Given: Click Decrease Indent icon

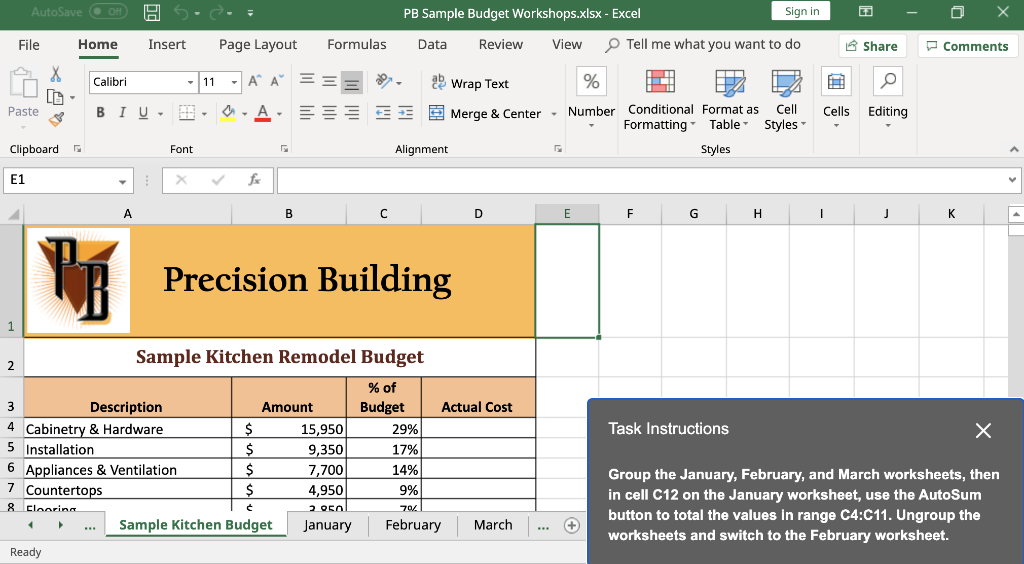Looking at the screenshot, I should pos(383,113).
